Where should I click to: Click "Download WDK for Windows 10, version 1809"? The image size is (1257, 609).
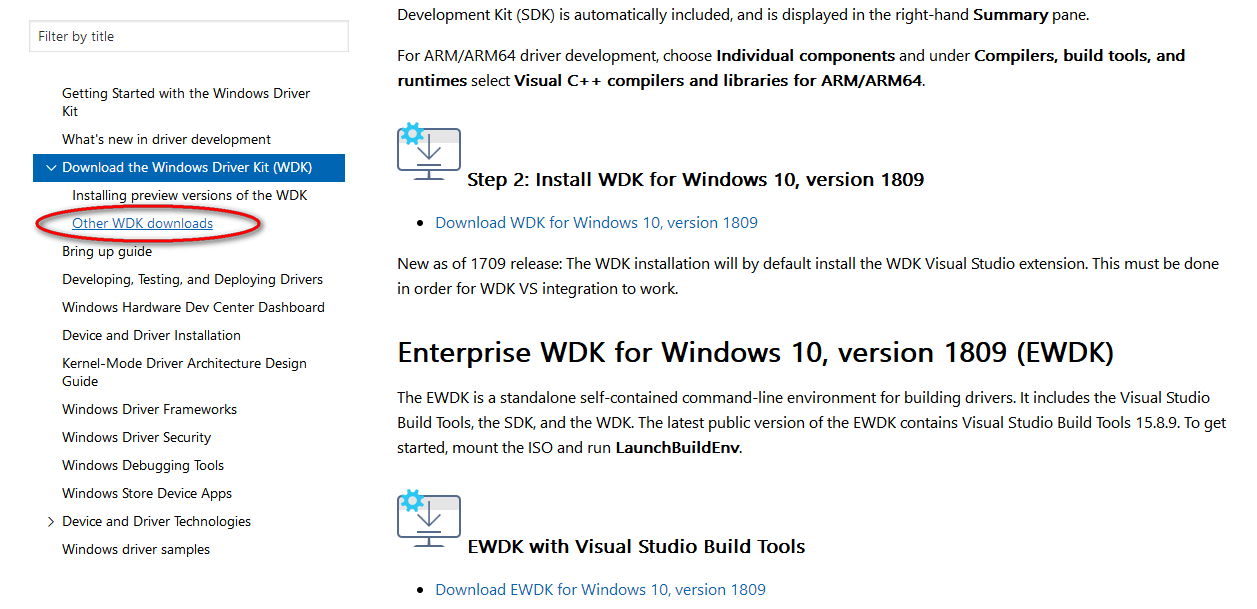596,222
